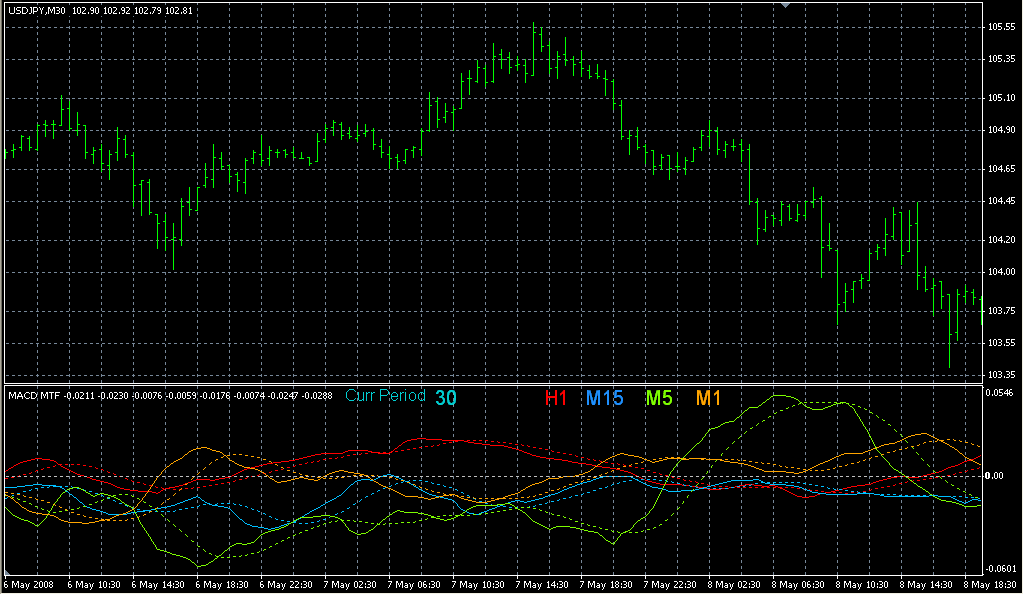Click the 0.0546 indicator scale value
1024x594 pixels.
[x=1003, y=393]
